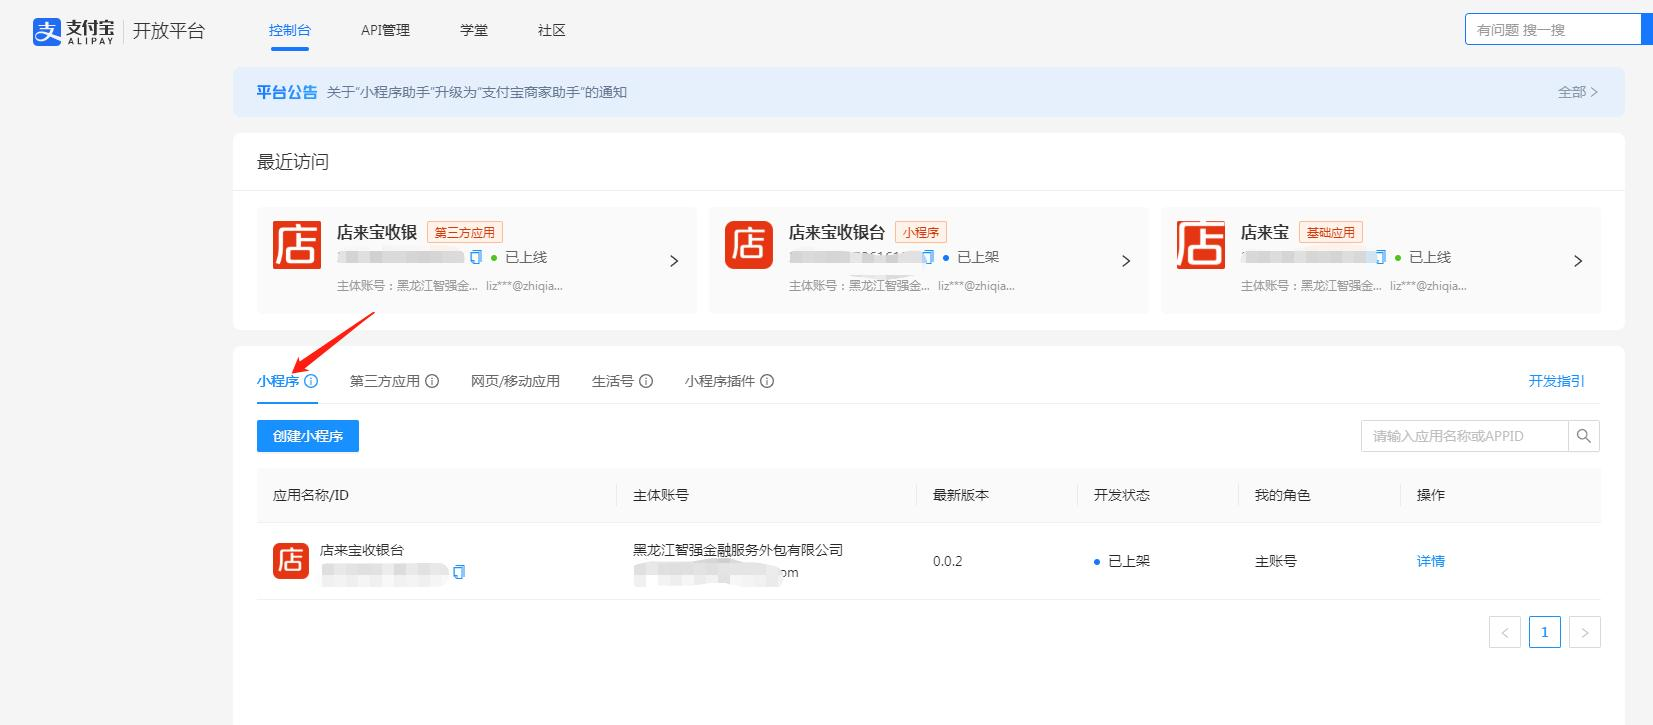
Task: Open 详情 link for 店来宝收银台
Action: coord(1430,561)
